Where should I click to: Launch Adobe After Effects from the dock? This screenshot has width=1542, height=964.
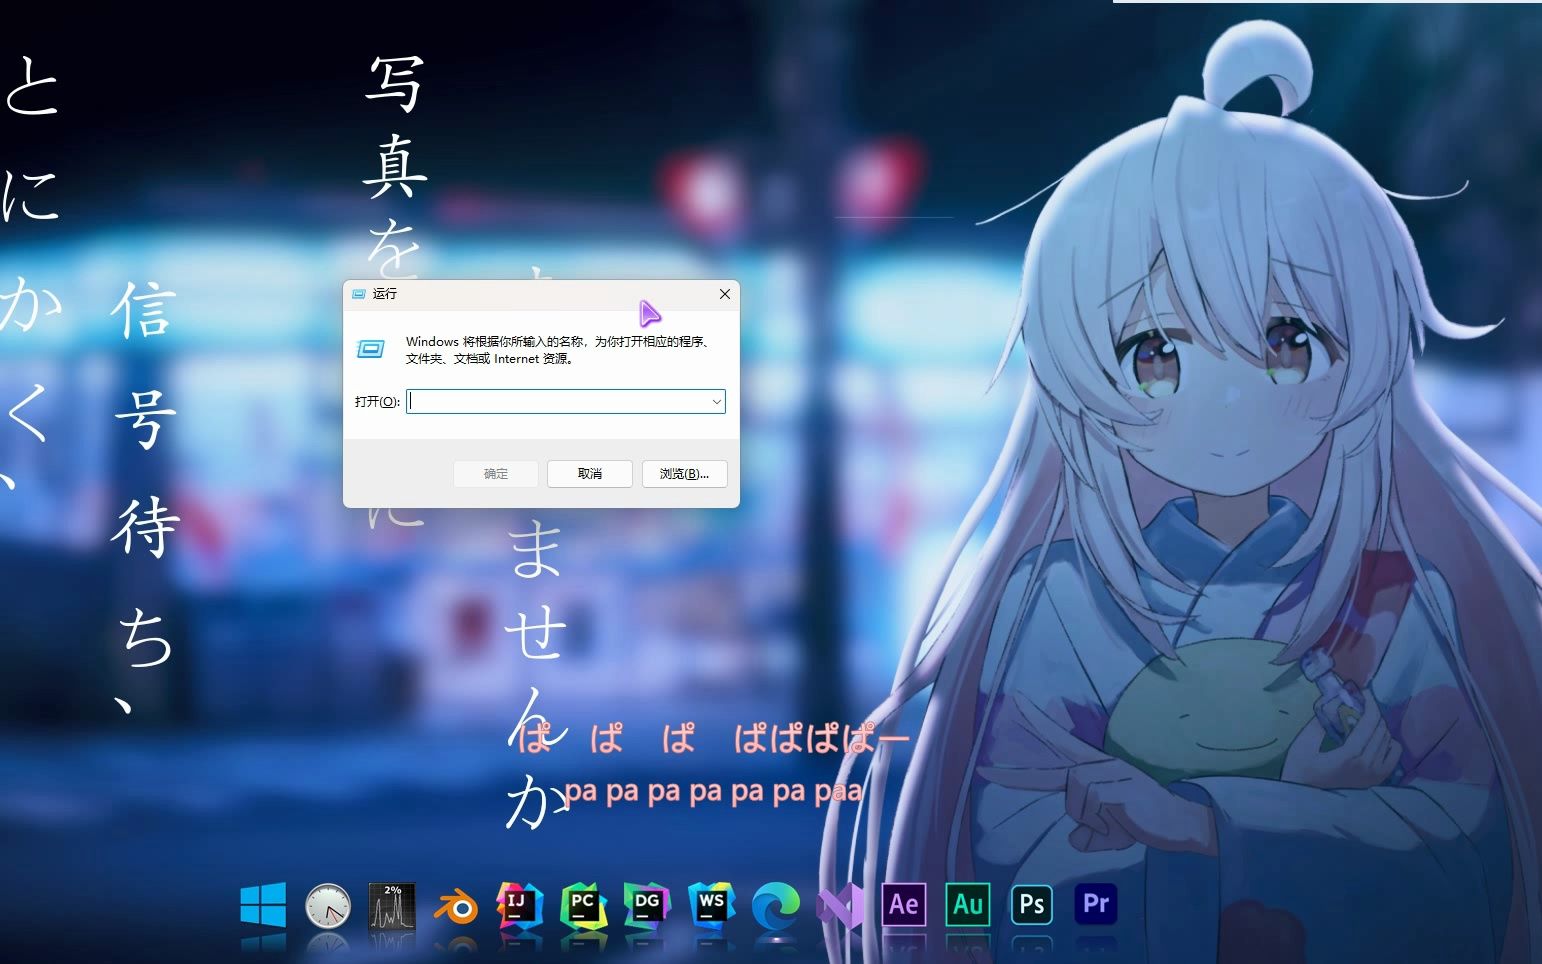pos(904,905)
